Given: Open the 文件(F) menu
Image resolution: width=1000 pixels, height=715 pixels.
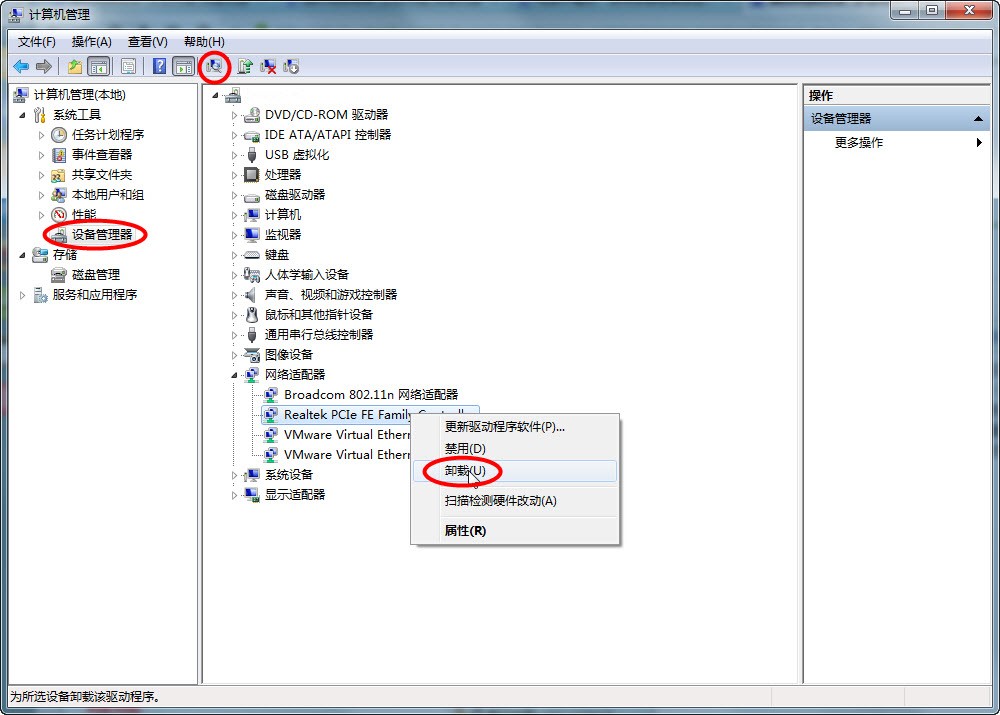Looking at the screenshot, I should [37, 41].
